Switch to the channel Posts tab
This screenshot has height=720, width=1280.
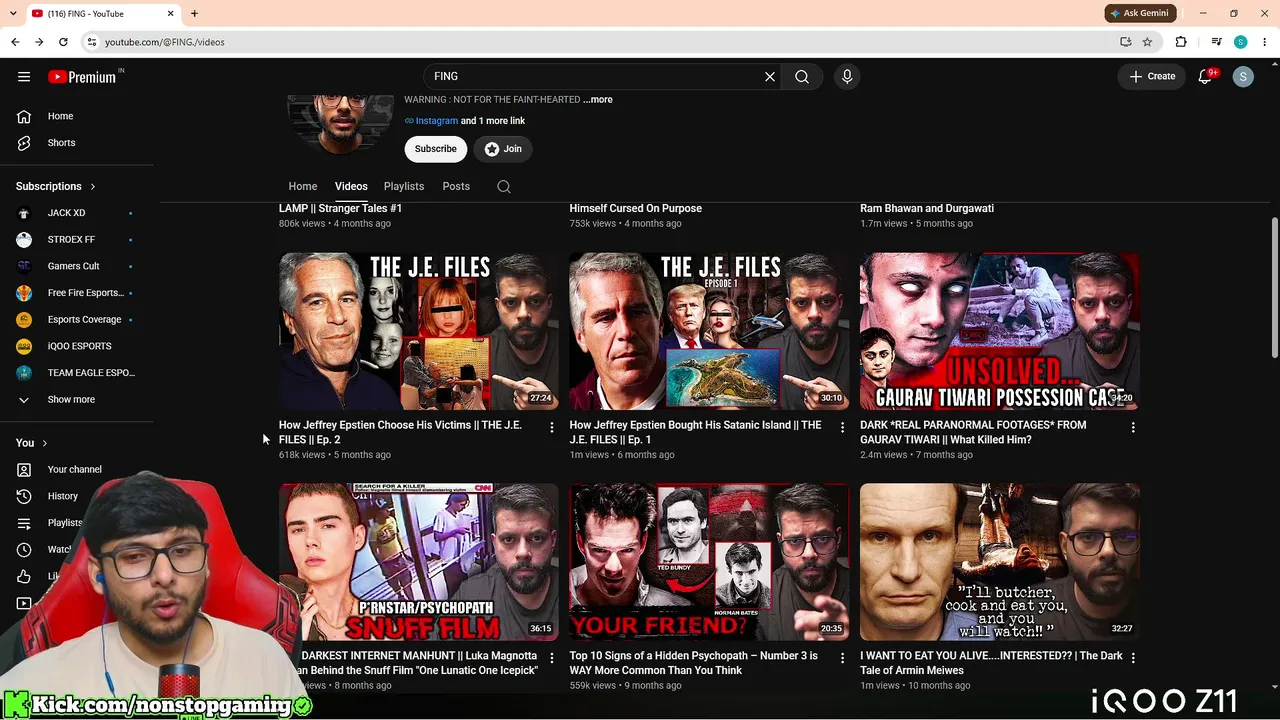456,187
